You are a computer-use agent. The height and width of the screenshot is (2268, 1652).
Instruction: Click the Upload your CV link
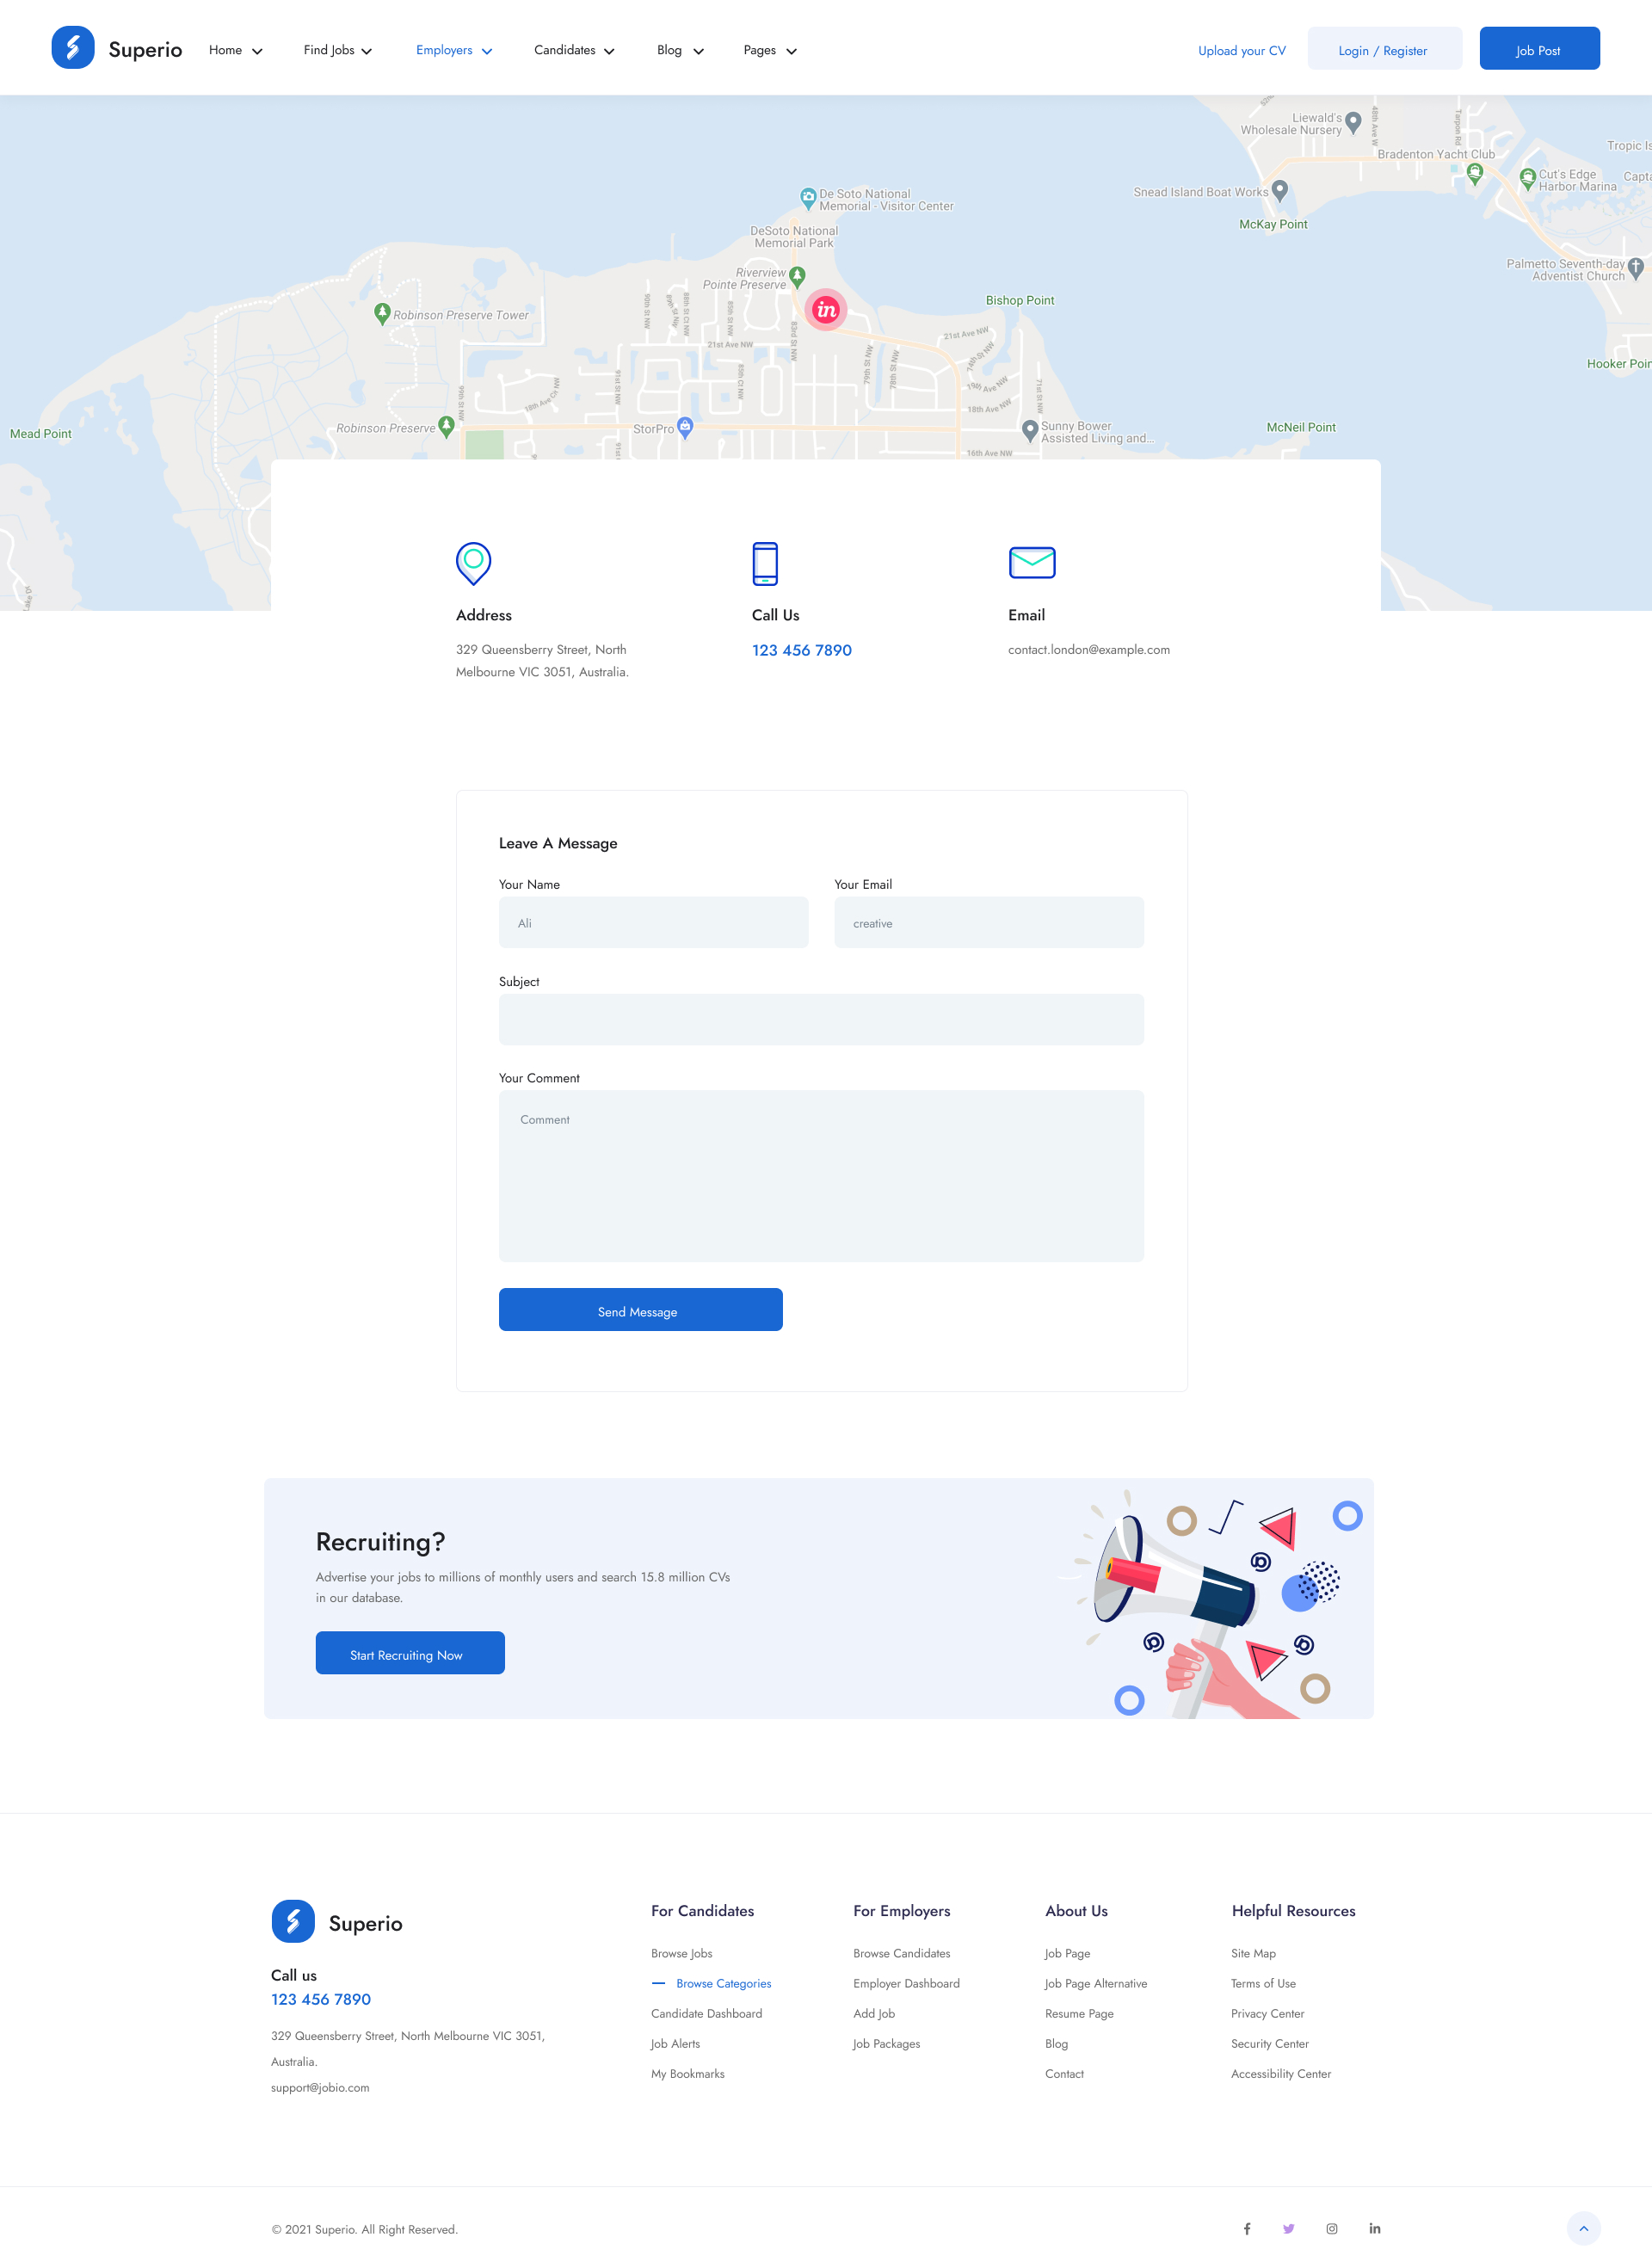point(1241,51)
